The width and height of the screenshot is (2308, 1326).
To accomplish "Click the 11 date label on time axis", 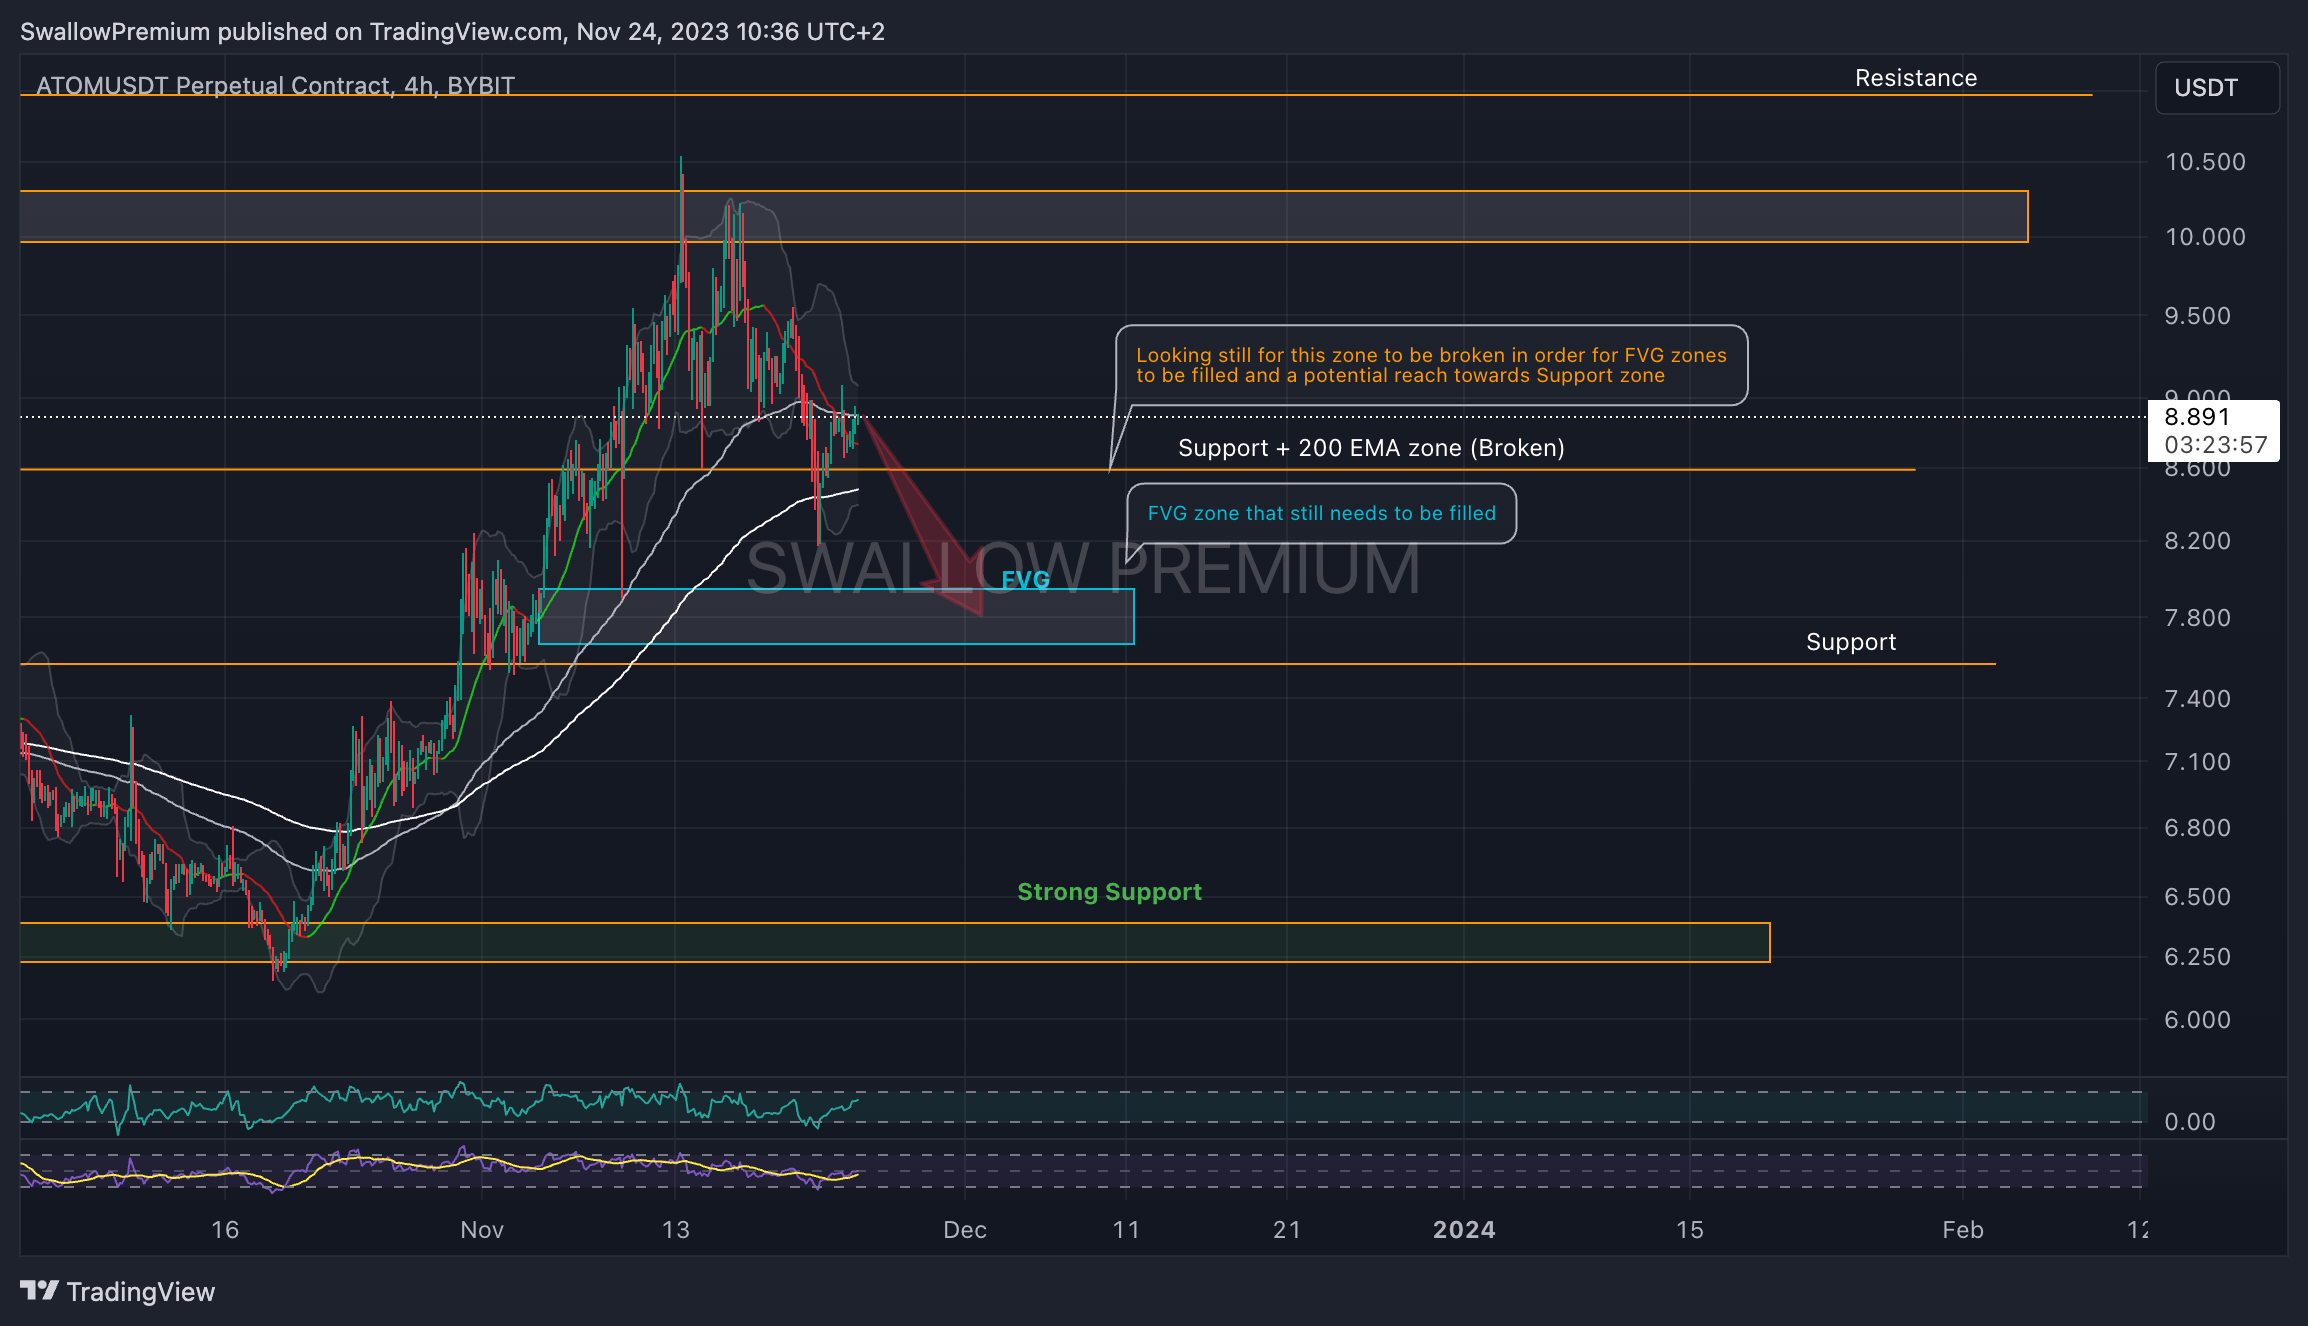I will coord(1126,1230).
